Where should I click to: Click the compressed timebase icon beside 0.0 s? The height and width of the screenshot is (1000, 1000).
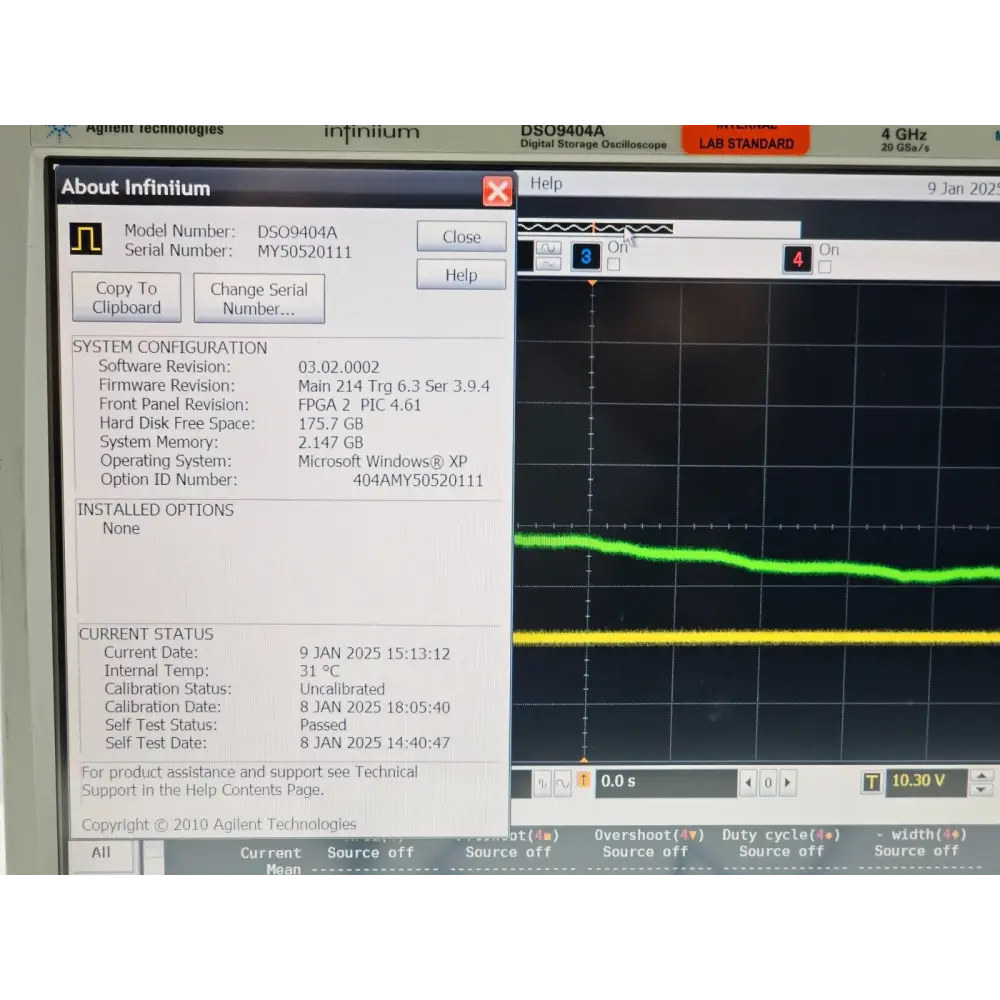pyautogui.click(x=543, y=783)
